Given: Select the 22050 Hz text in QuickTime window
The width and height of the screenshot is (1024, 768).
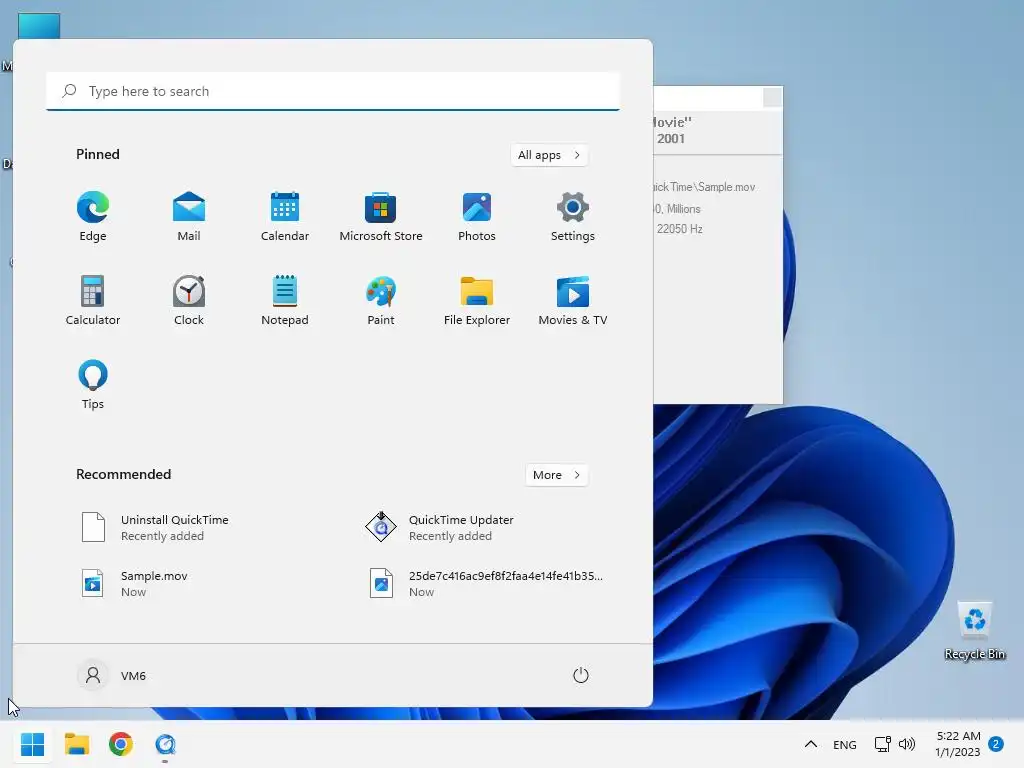Looking at the screenshot, I should click(x=679, y=229).
